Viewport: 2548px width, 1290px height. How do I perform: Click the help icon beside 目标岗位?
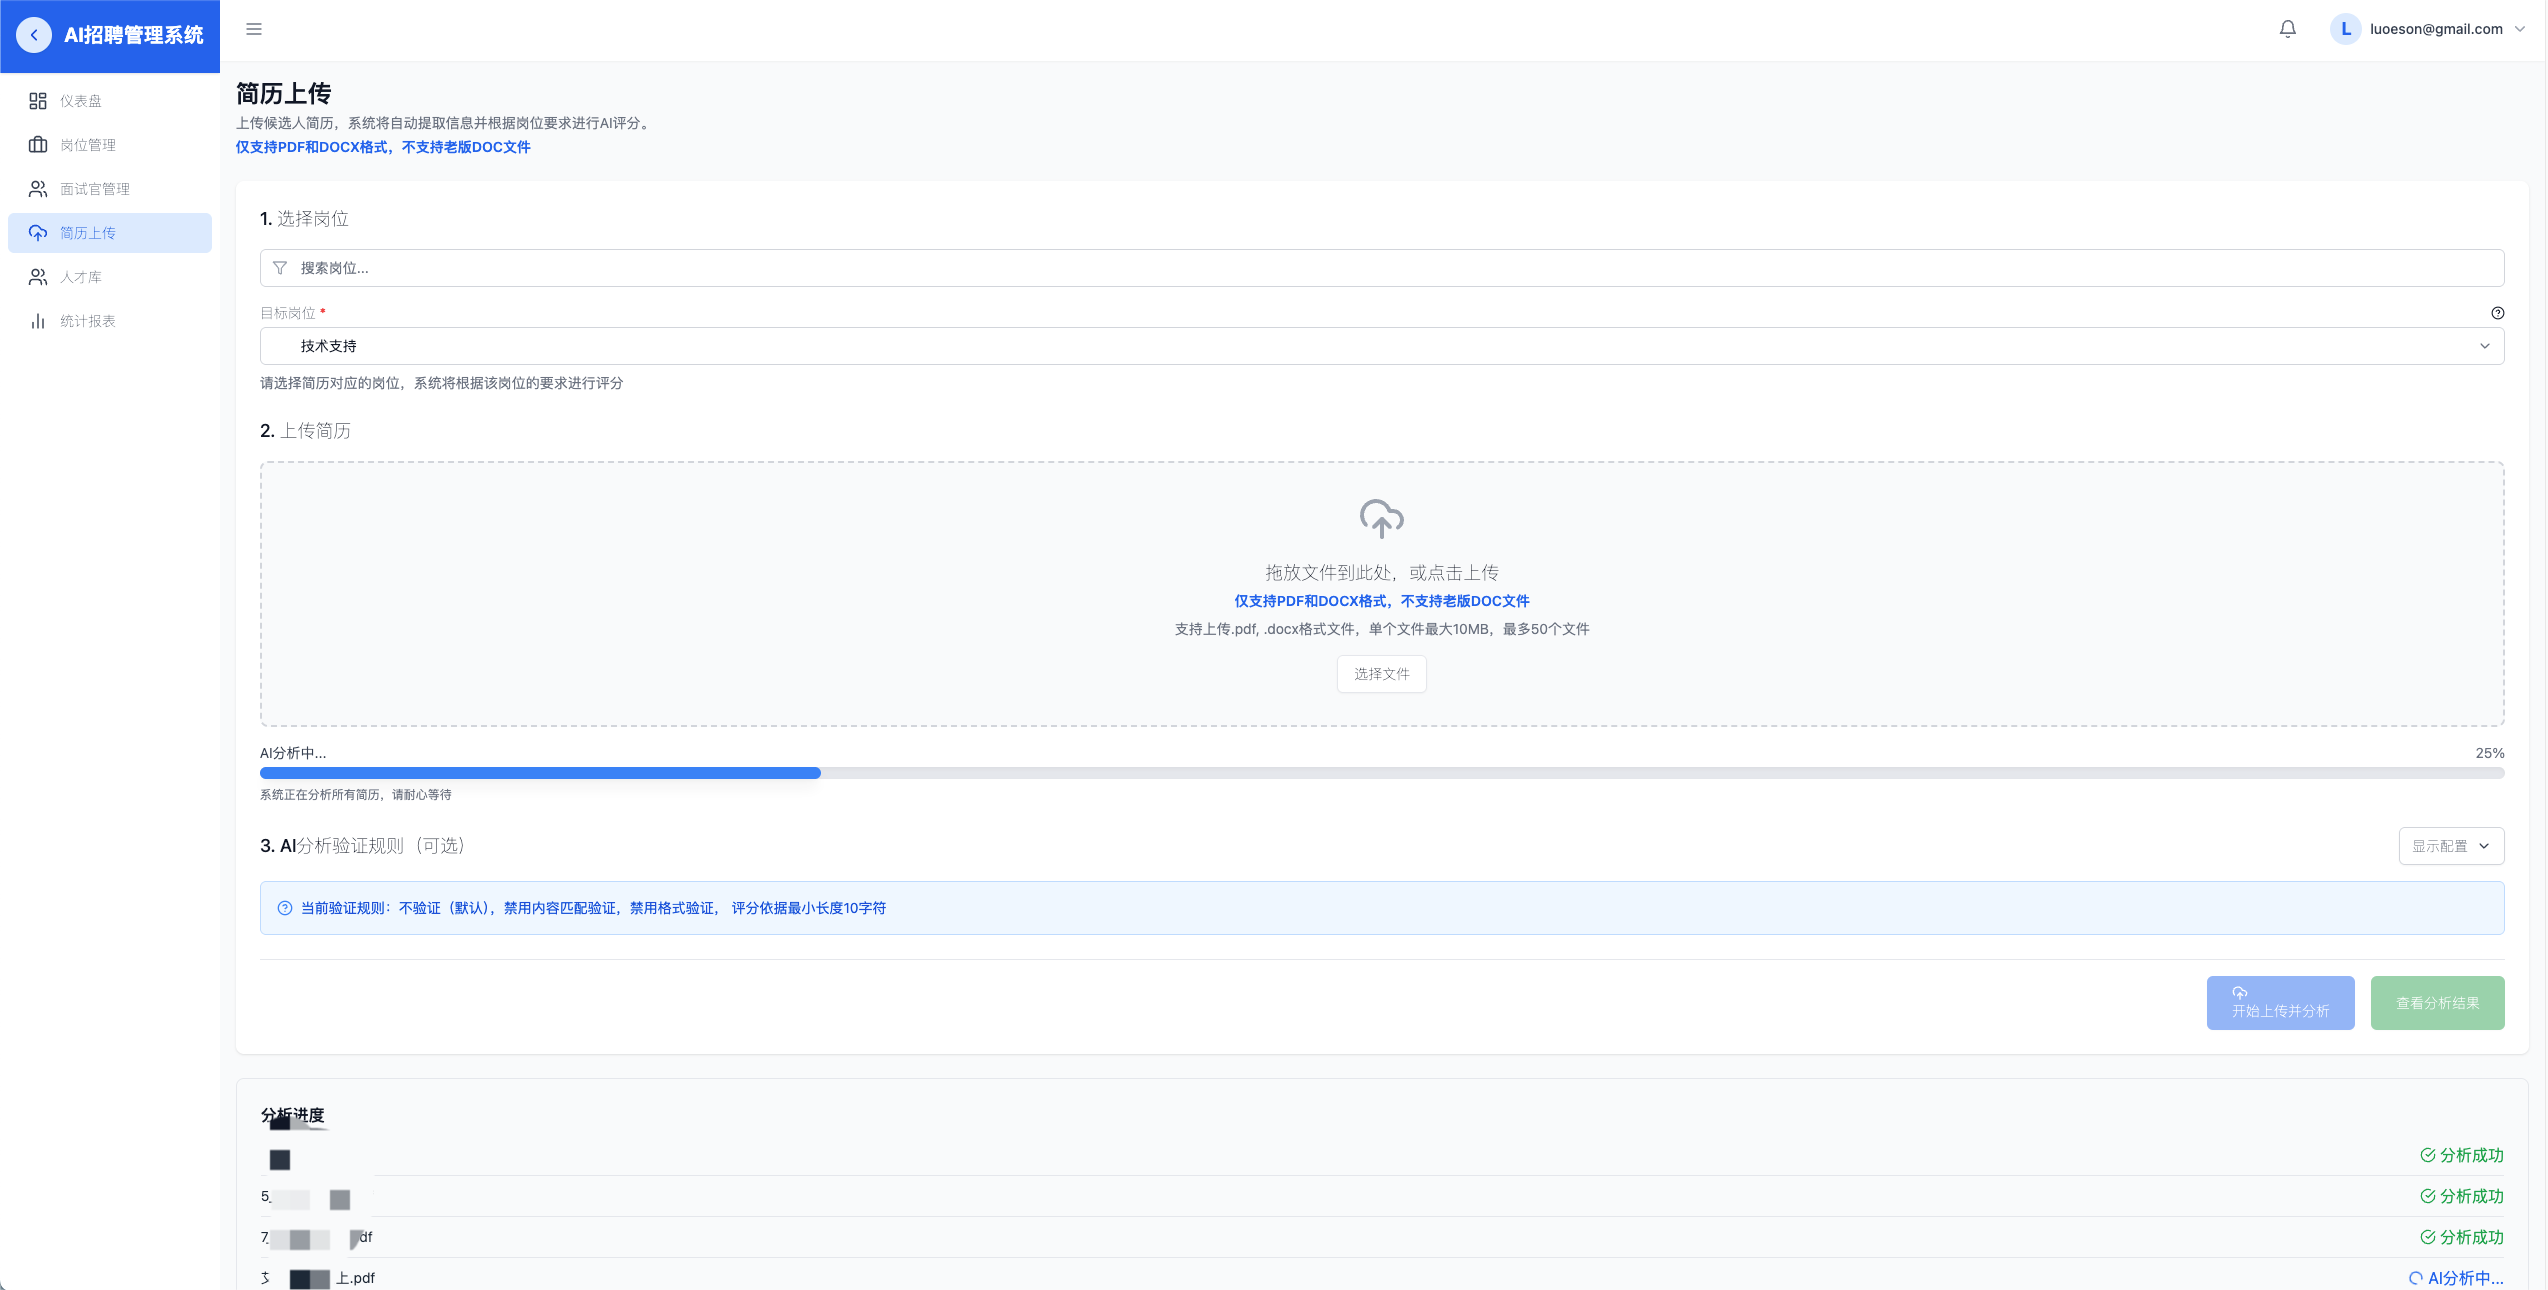coord(2497,313)
